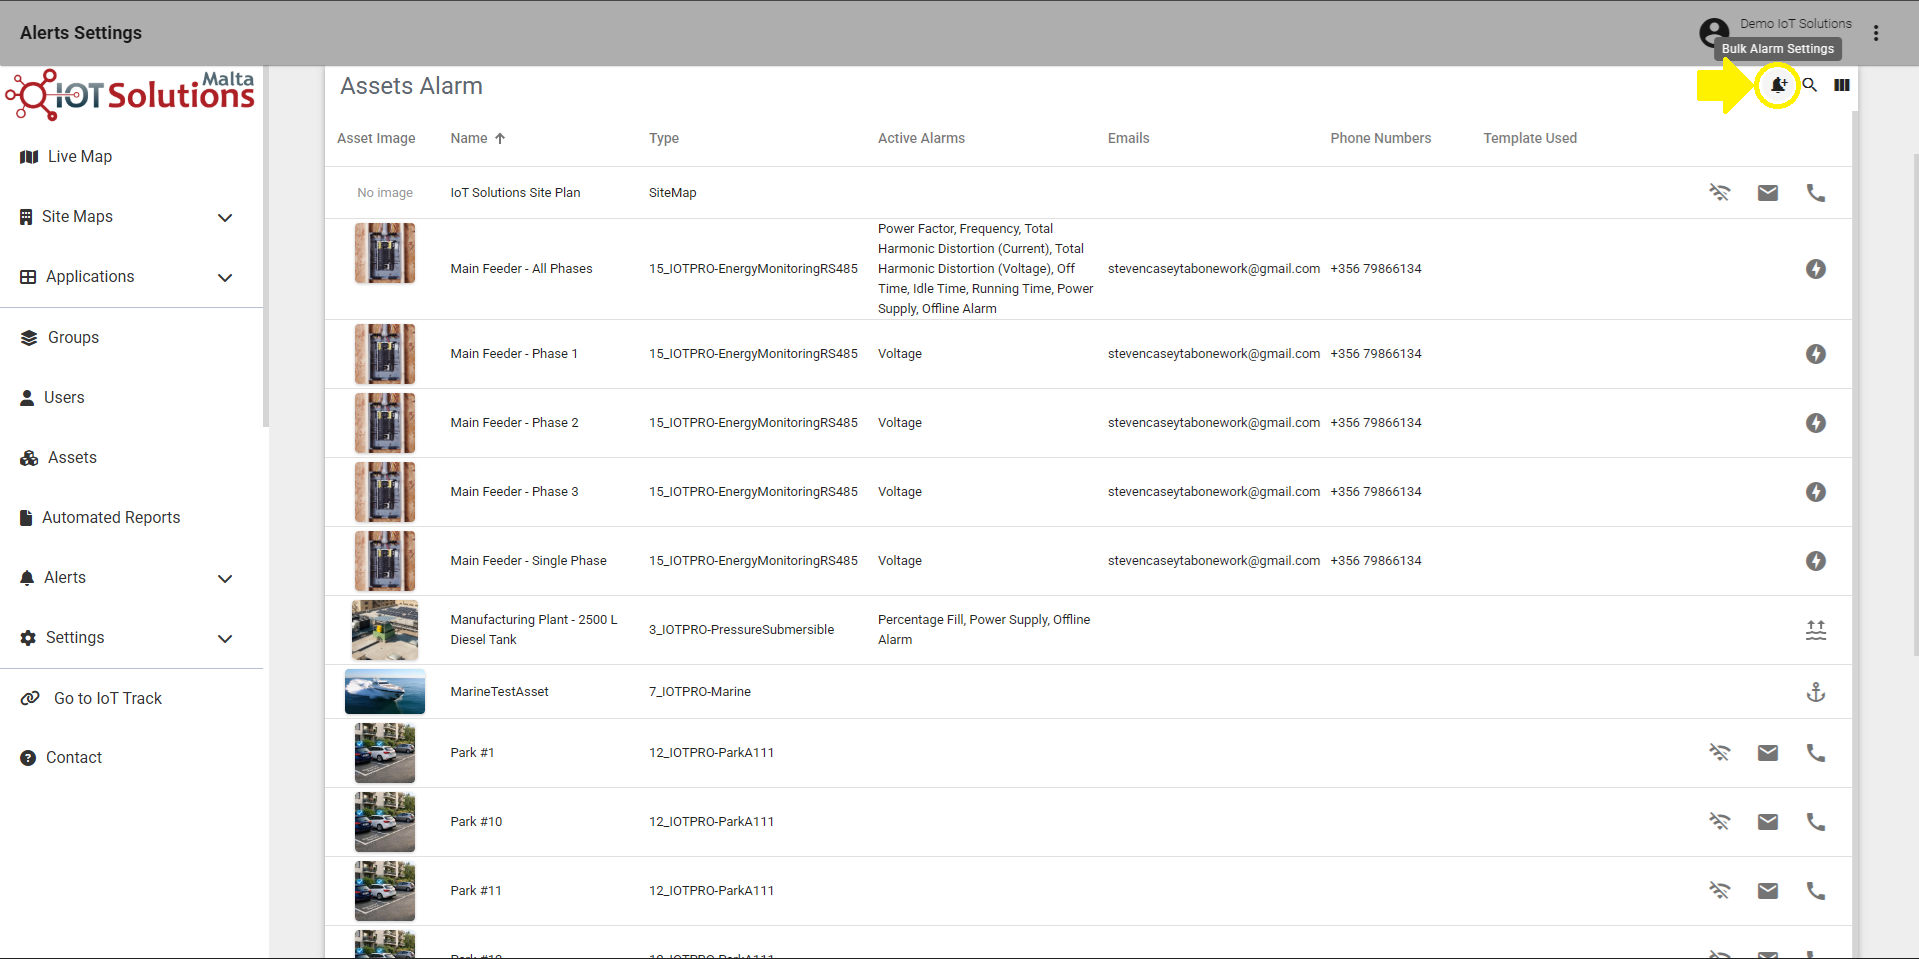Click offline alarm icon for IoT Solutions Site Plan
The image size is (1919, 959).
[x=1720, y=193]
